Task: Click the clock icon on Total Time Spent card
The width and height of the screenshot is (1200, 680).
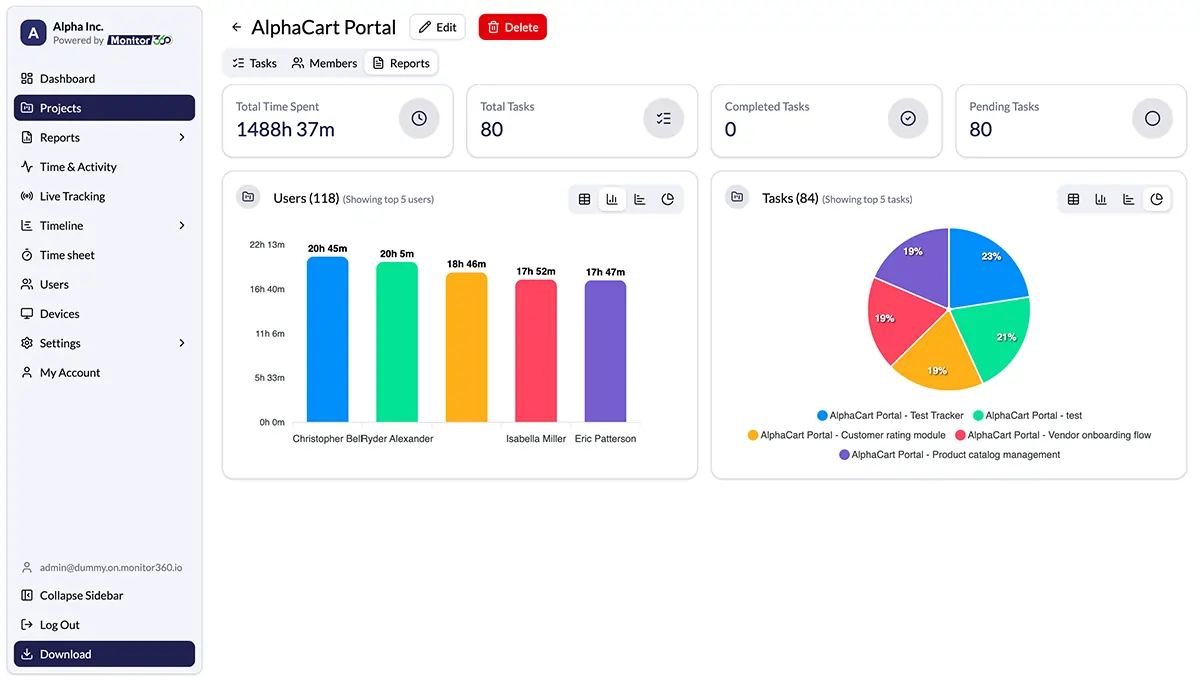Action: (419, 119)
